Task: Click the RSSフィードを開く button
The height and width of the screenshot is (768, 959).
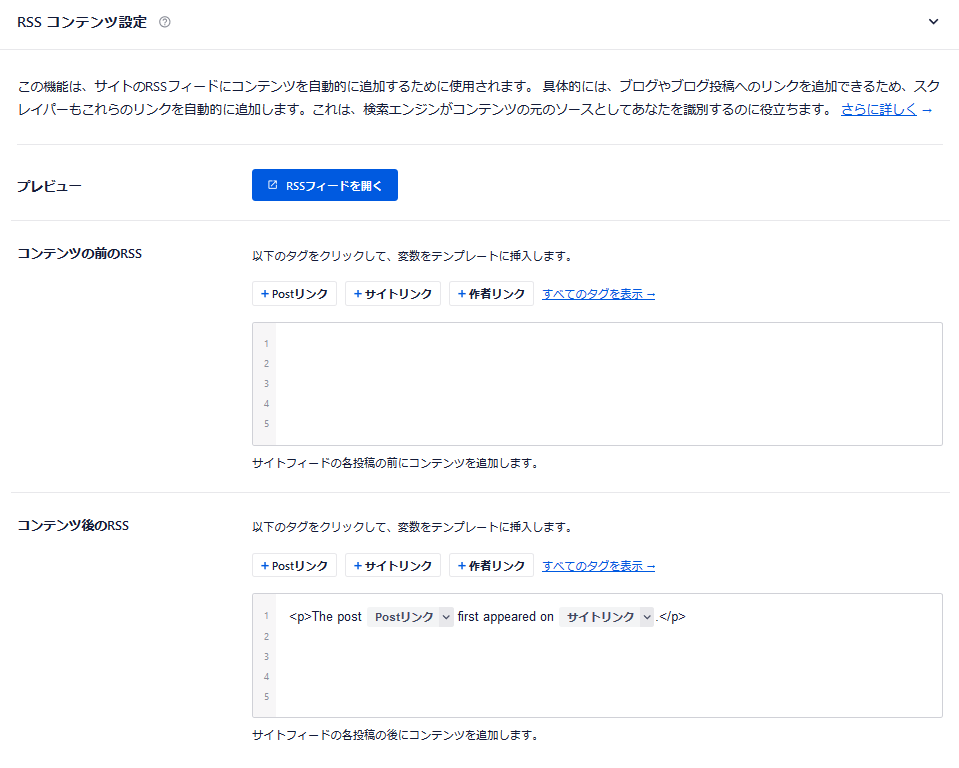Action: (x=324, y=185)
